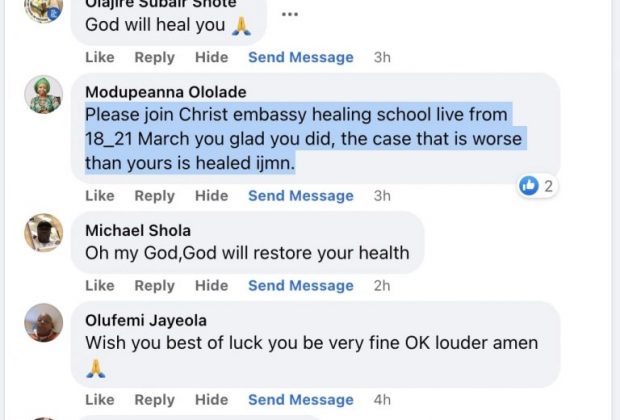620x420 pixels.
Task: Open Michael Shola's profile name link
Action: (138, 230)
